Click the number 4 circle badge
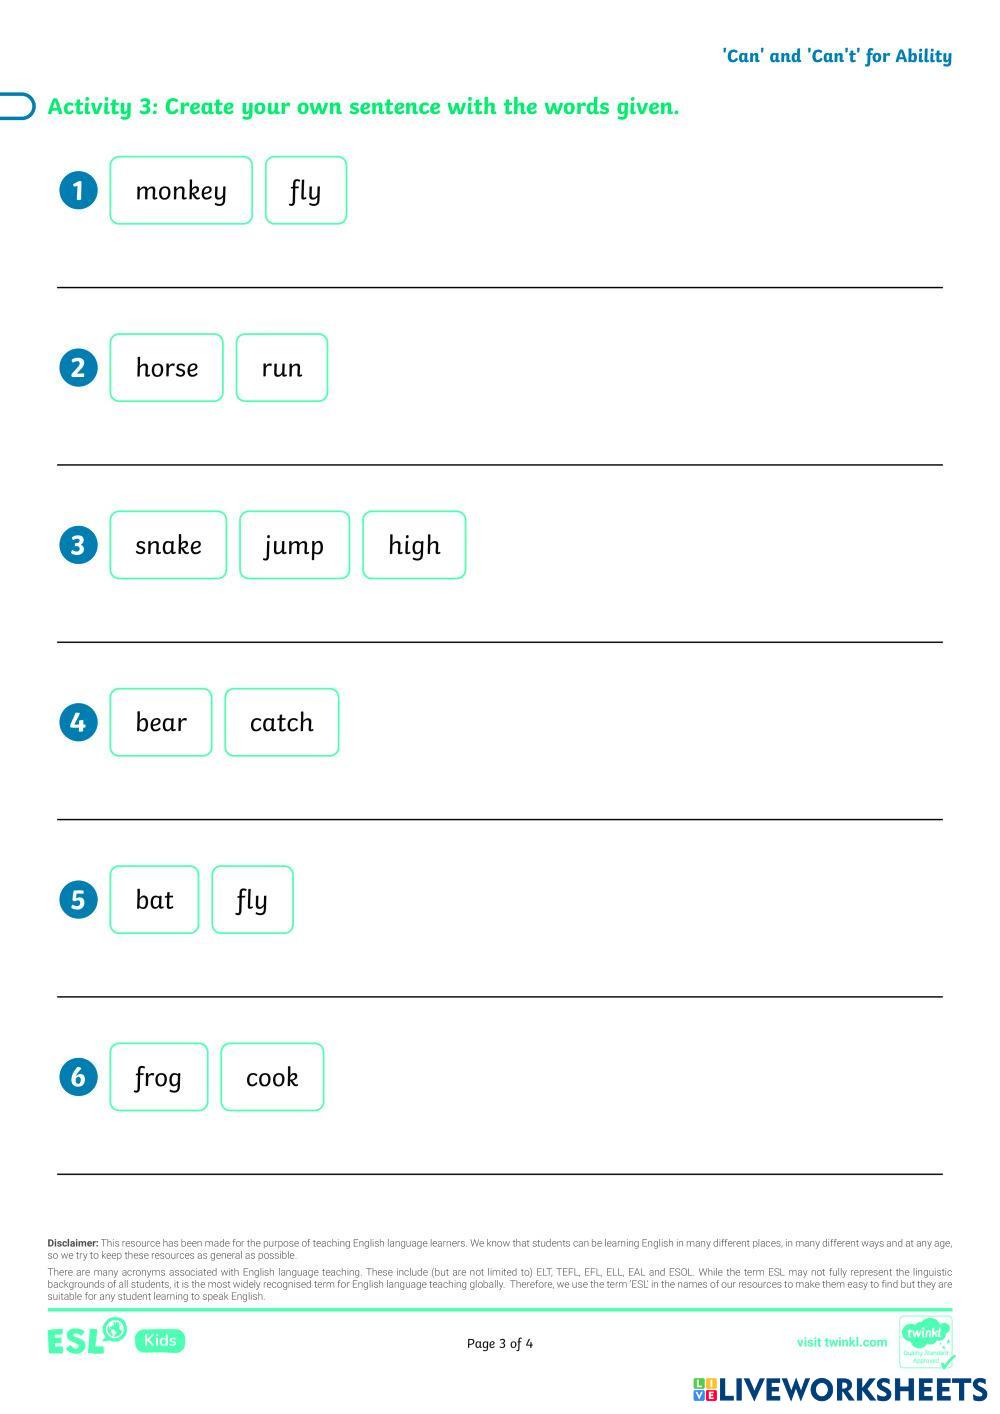1000x1414 pixels. [x=79, y=722]
